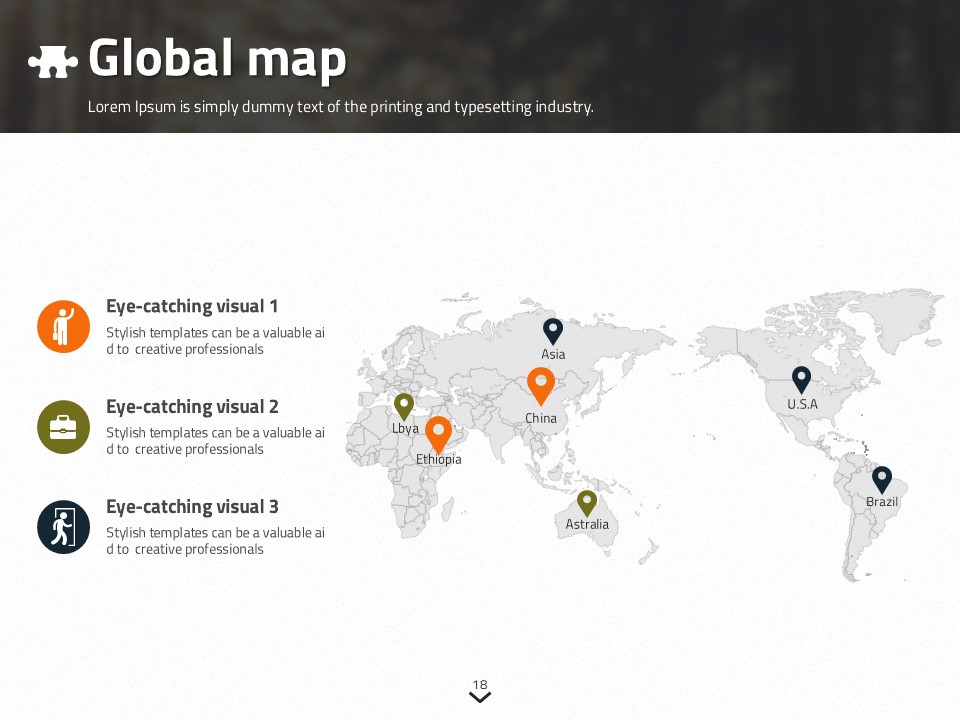Select the orange person waving icon
Screen dimensions: 960x720
click(64, 326)
